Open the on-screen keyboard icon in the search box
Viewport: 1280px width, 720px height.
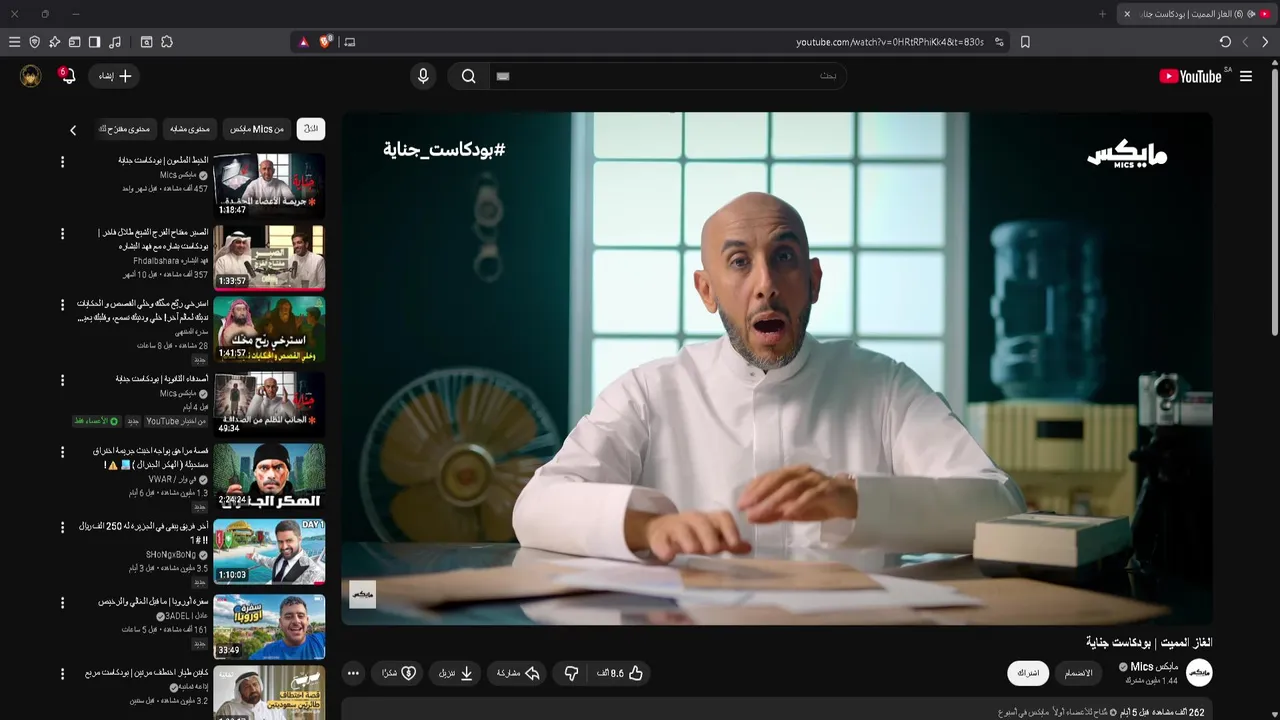503,76
